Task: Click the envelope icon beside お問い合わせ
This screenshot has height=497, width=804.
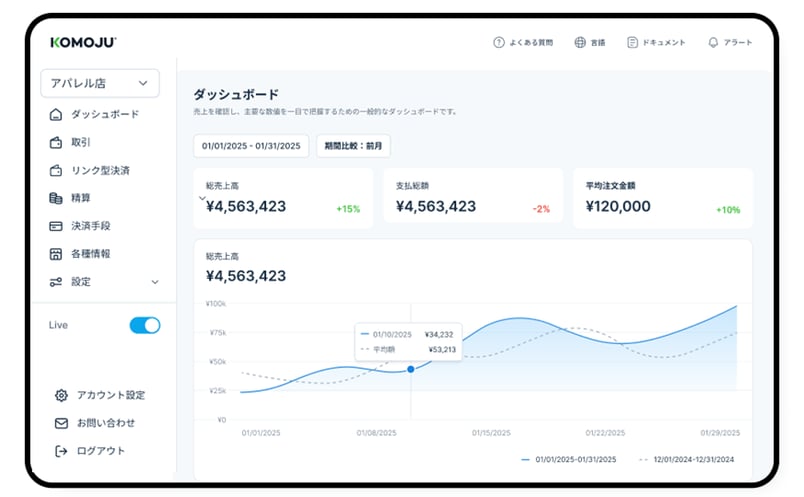Action: point(61,423)
